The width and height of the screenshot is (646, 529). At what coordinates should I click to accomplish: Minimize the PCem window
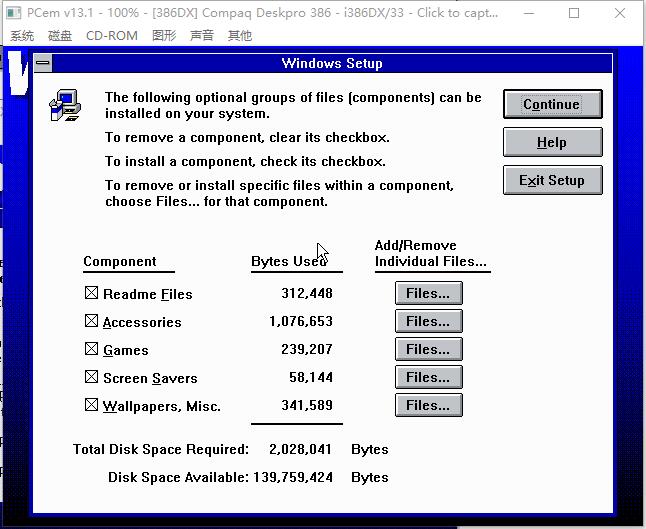coord(529,13)
